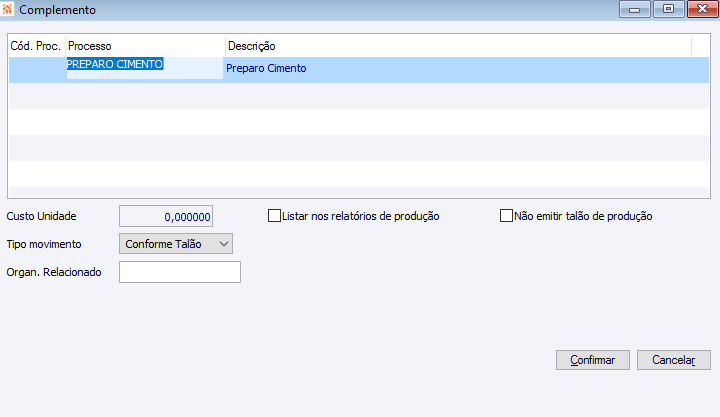This screenshot has height=417, width=720.
Task: Click the Complemento window app icon
Action: 7,9
